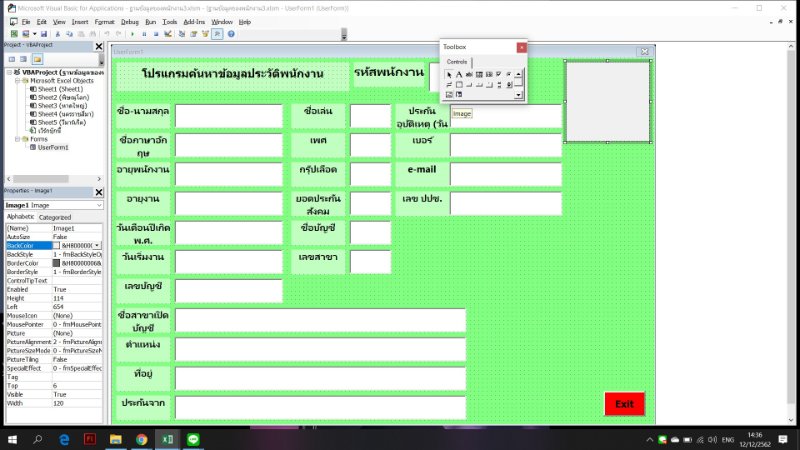Save the project with the toolbar icon
Viewport: 800px width, 450px height.
(x=44, y=33)
